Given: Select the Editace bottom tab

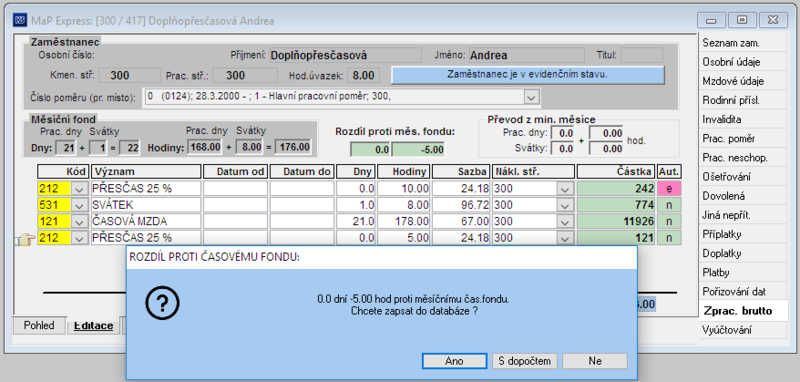Looking at the screenshot, I should [x=93, y=325].
